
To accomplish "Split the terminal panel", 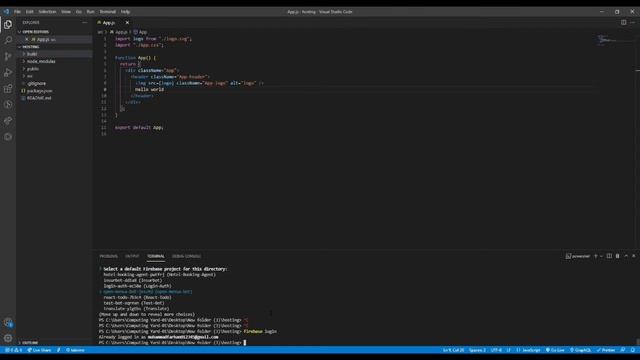I will click(609, 256).
